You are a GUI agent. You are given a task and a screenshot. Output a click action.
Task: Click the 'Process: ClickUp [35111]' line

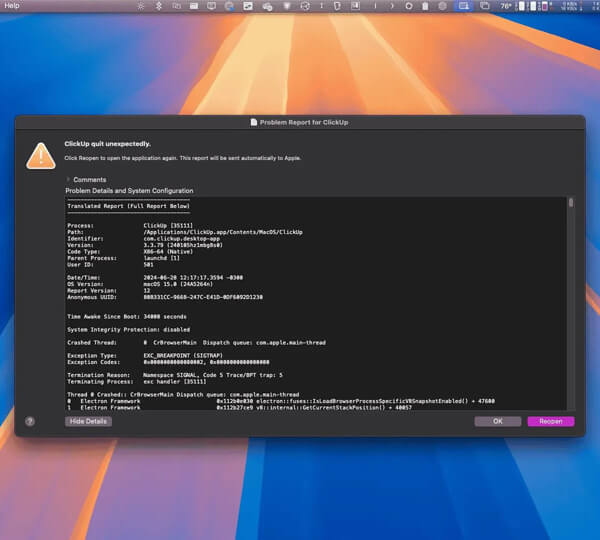coord(130,226)
